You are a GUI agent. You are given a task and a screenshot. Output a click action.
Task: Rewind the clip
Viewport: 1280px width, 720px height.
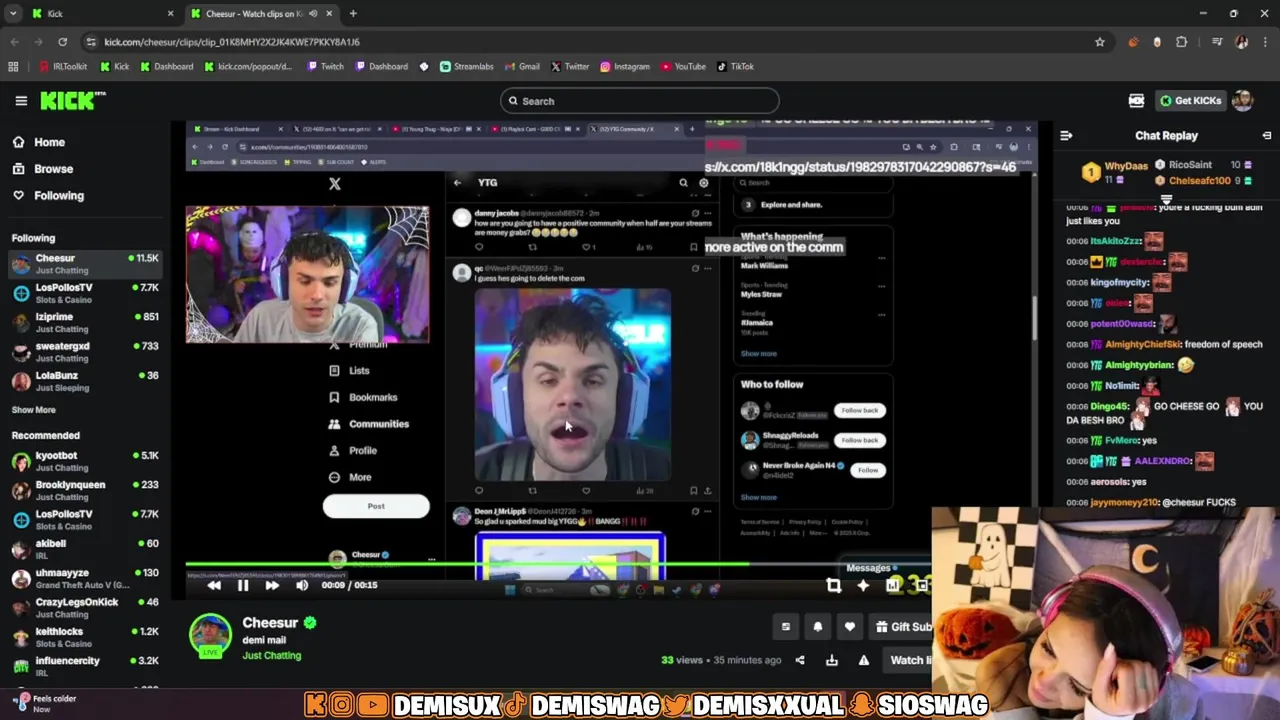214,586
